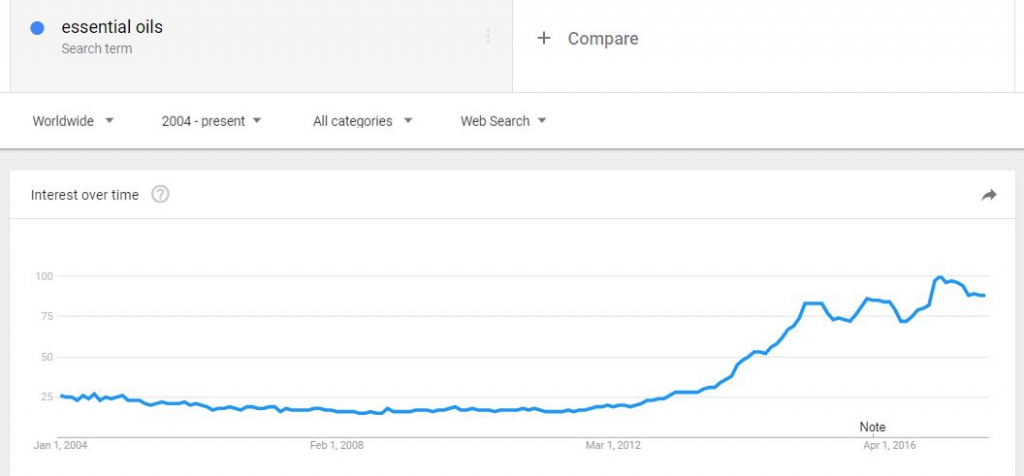Click the Interest over time heading
The height and width of the screenshot is (476, 1024).
pos(85,195)
